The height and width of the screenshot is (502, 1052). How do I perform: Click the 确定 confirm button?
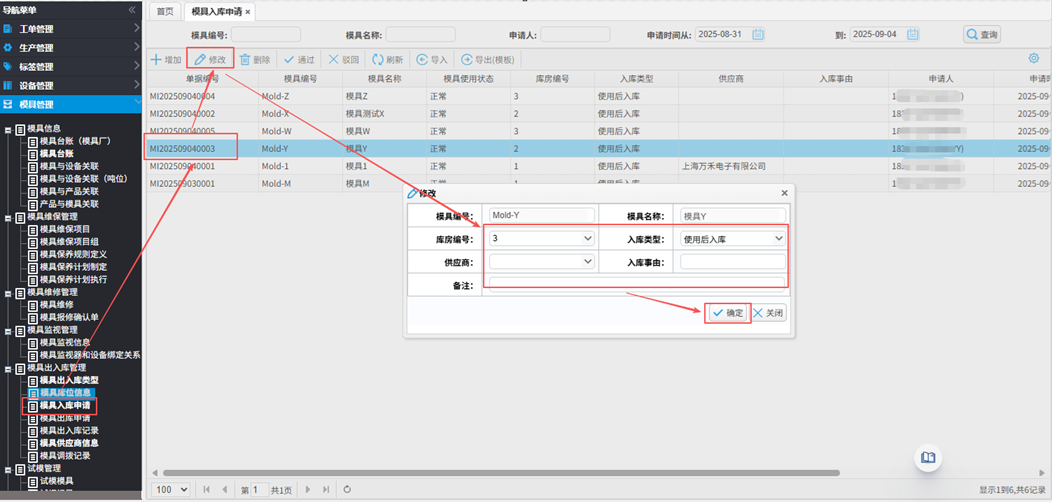(727, 313)
